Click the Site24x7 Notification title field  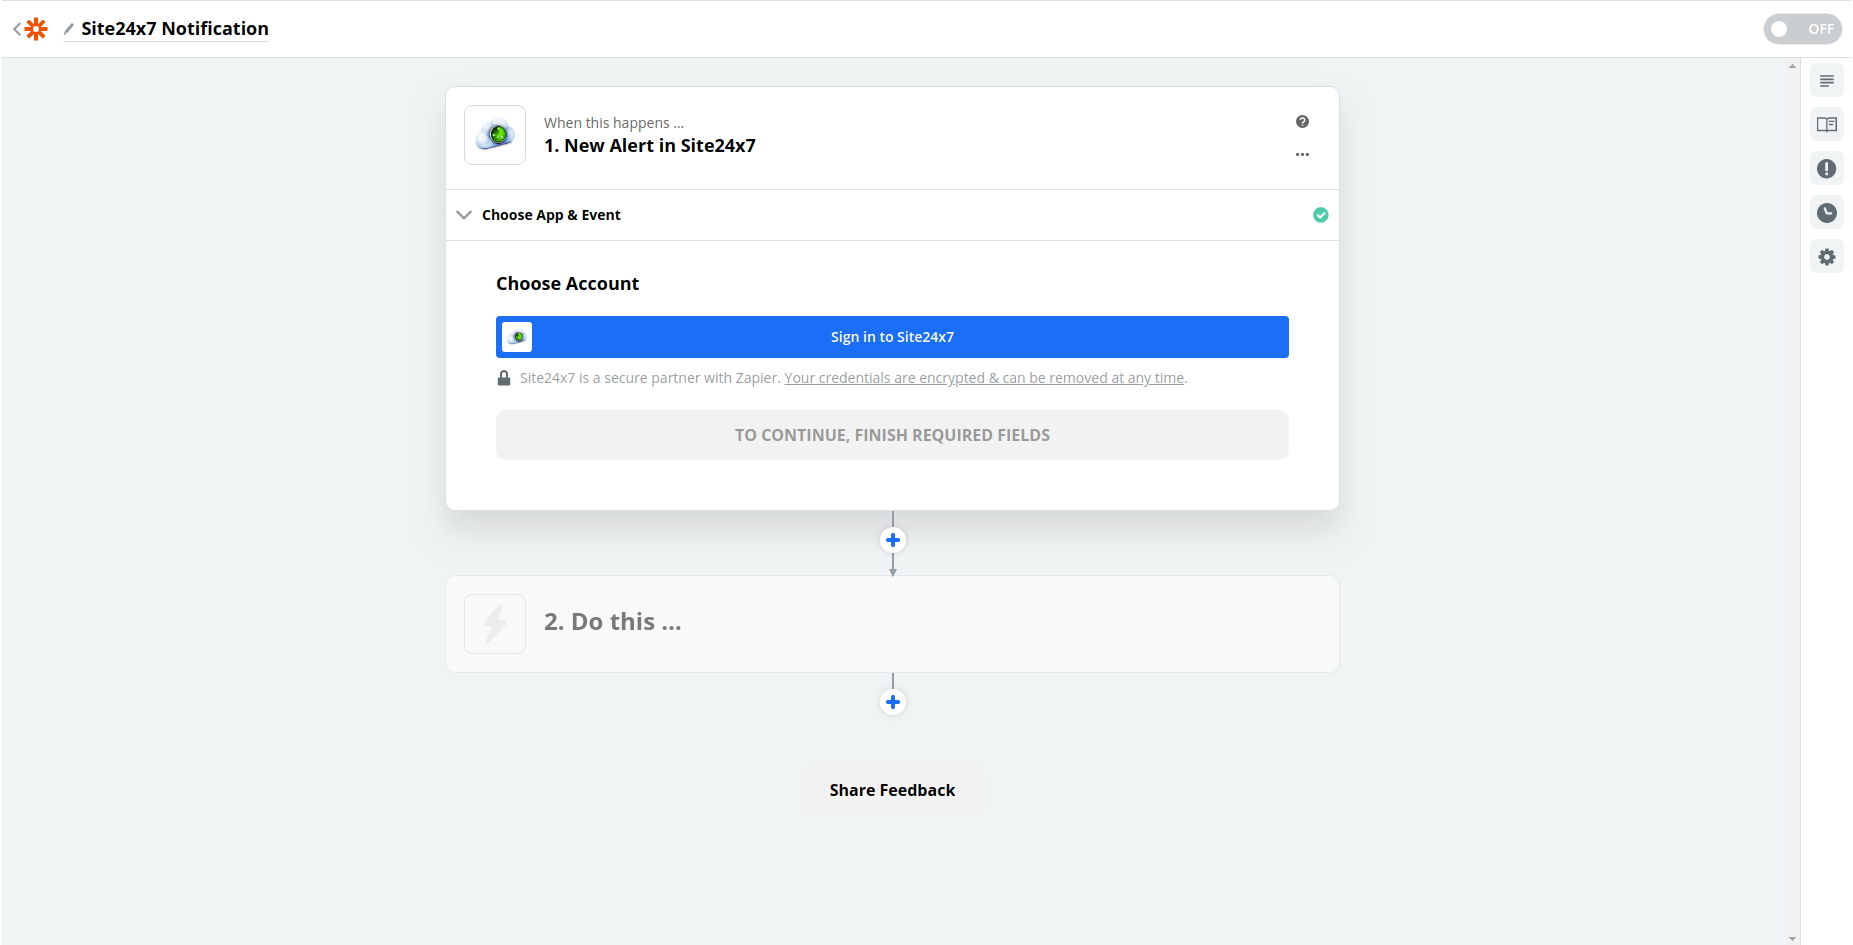coord(175,29)
